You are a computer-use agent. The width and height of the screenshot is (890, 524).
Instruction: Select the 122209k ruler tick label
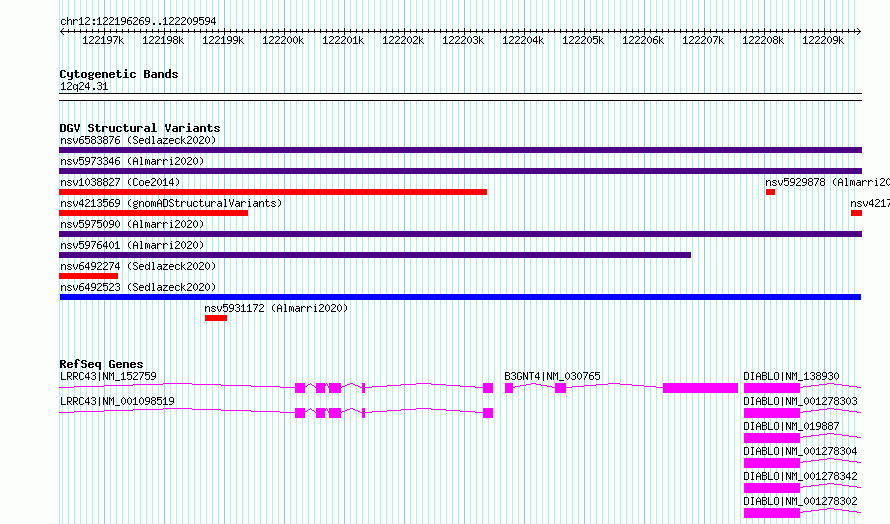click(x=822, y=40)
